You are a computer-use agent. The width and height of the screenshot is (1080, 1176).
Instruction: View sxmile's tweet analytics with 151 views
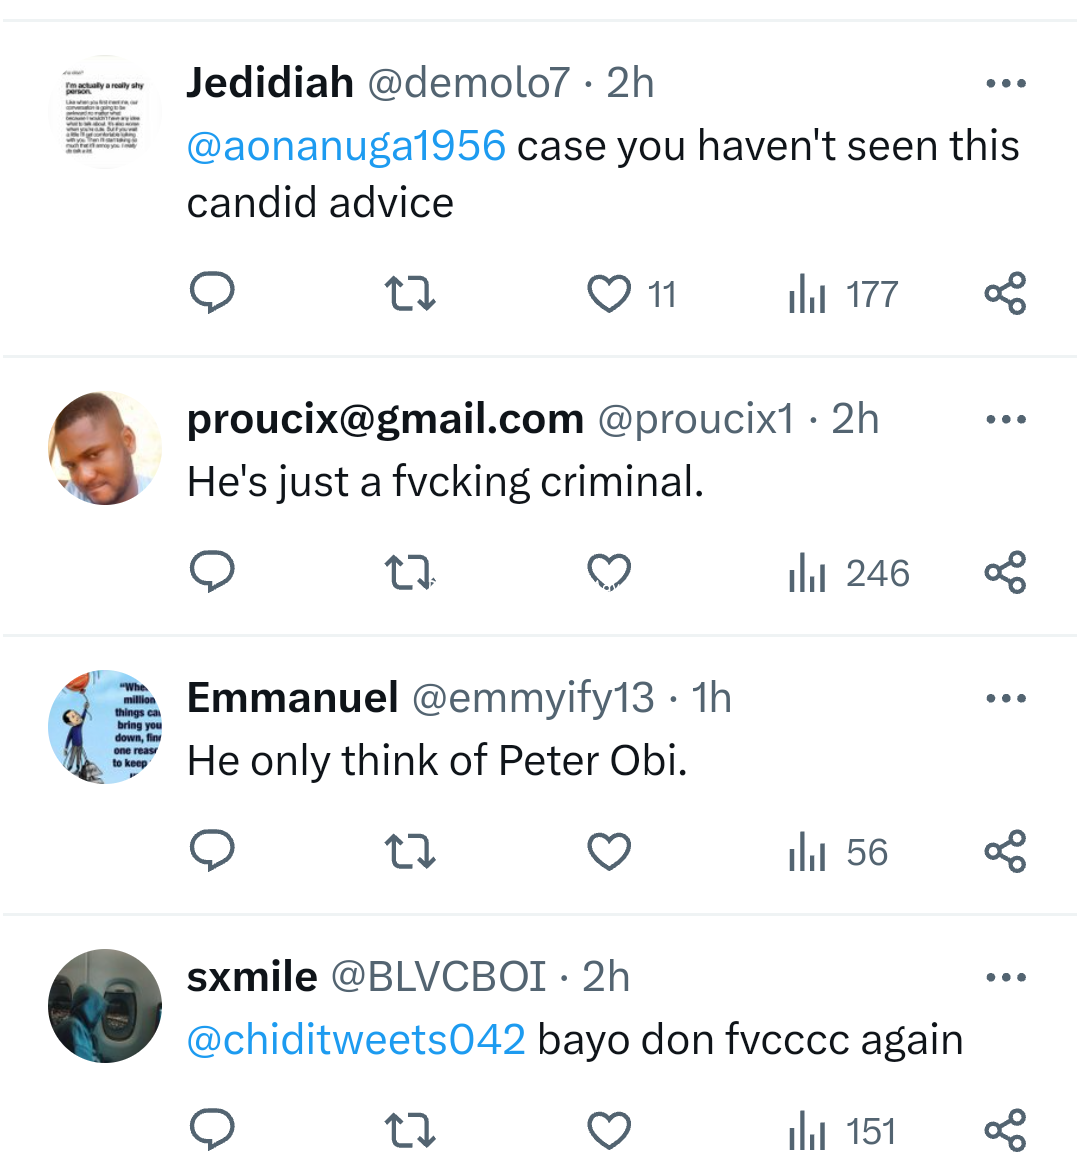click(x=842, y=1131)
